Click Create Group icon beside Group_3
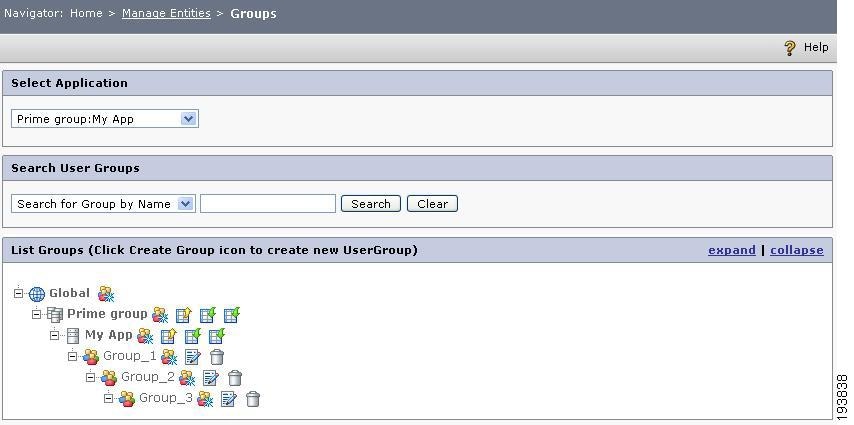 point(205,399)
